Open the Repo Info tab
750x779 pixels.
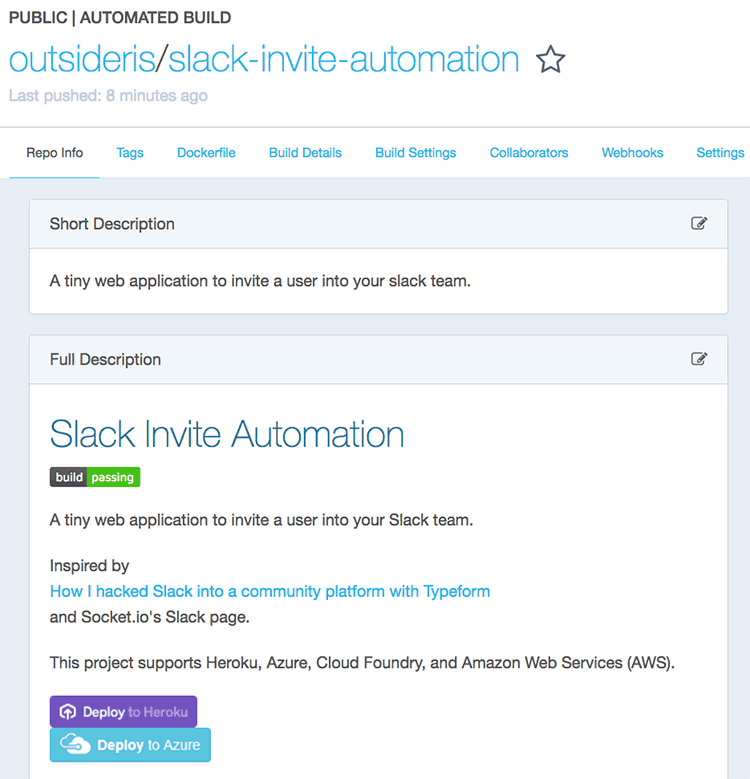(55, 153)
